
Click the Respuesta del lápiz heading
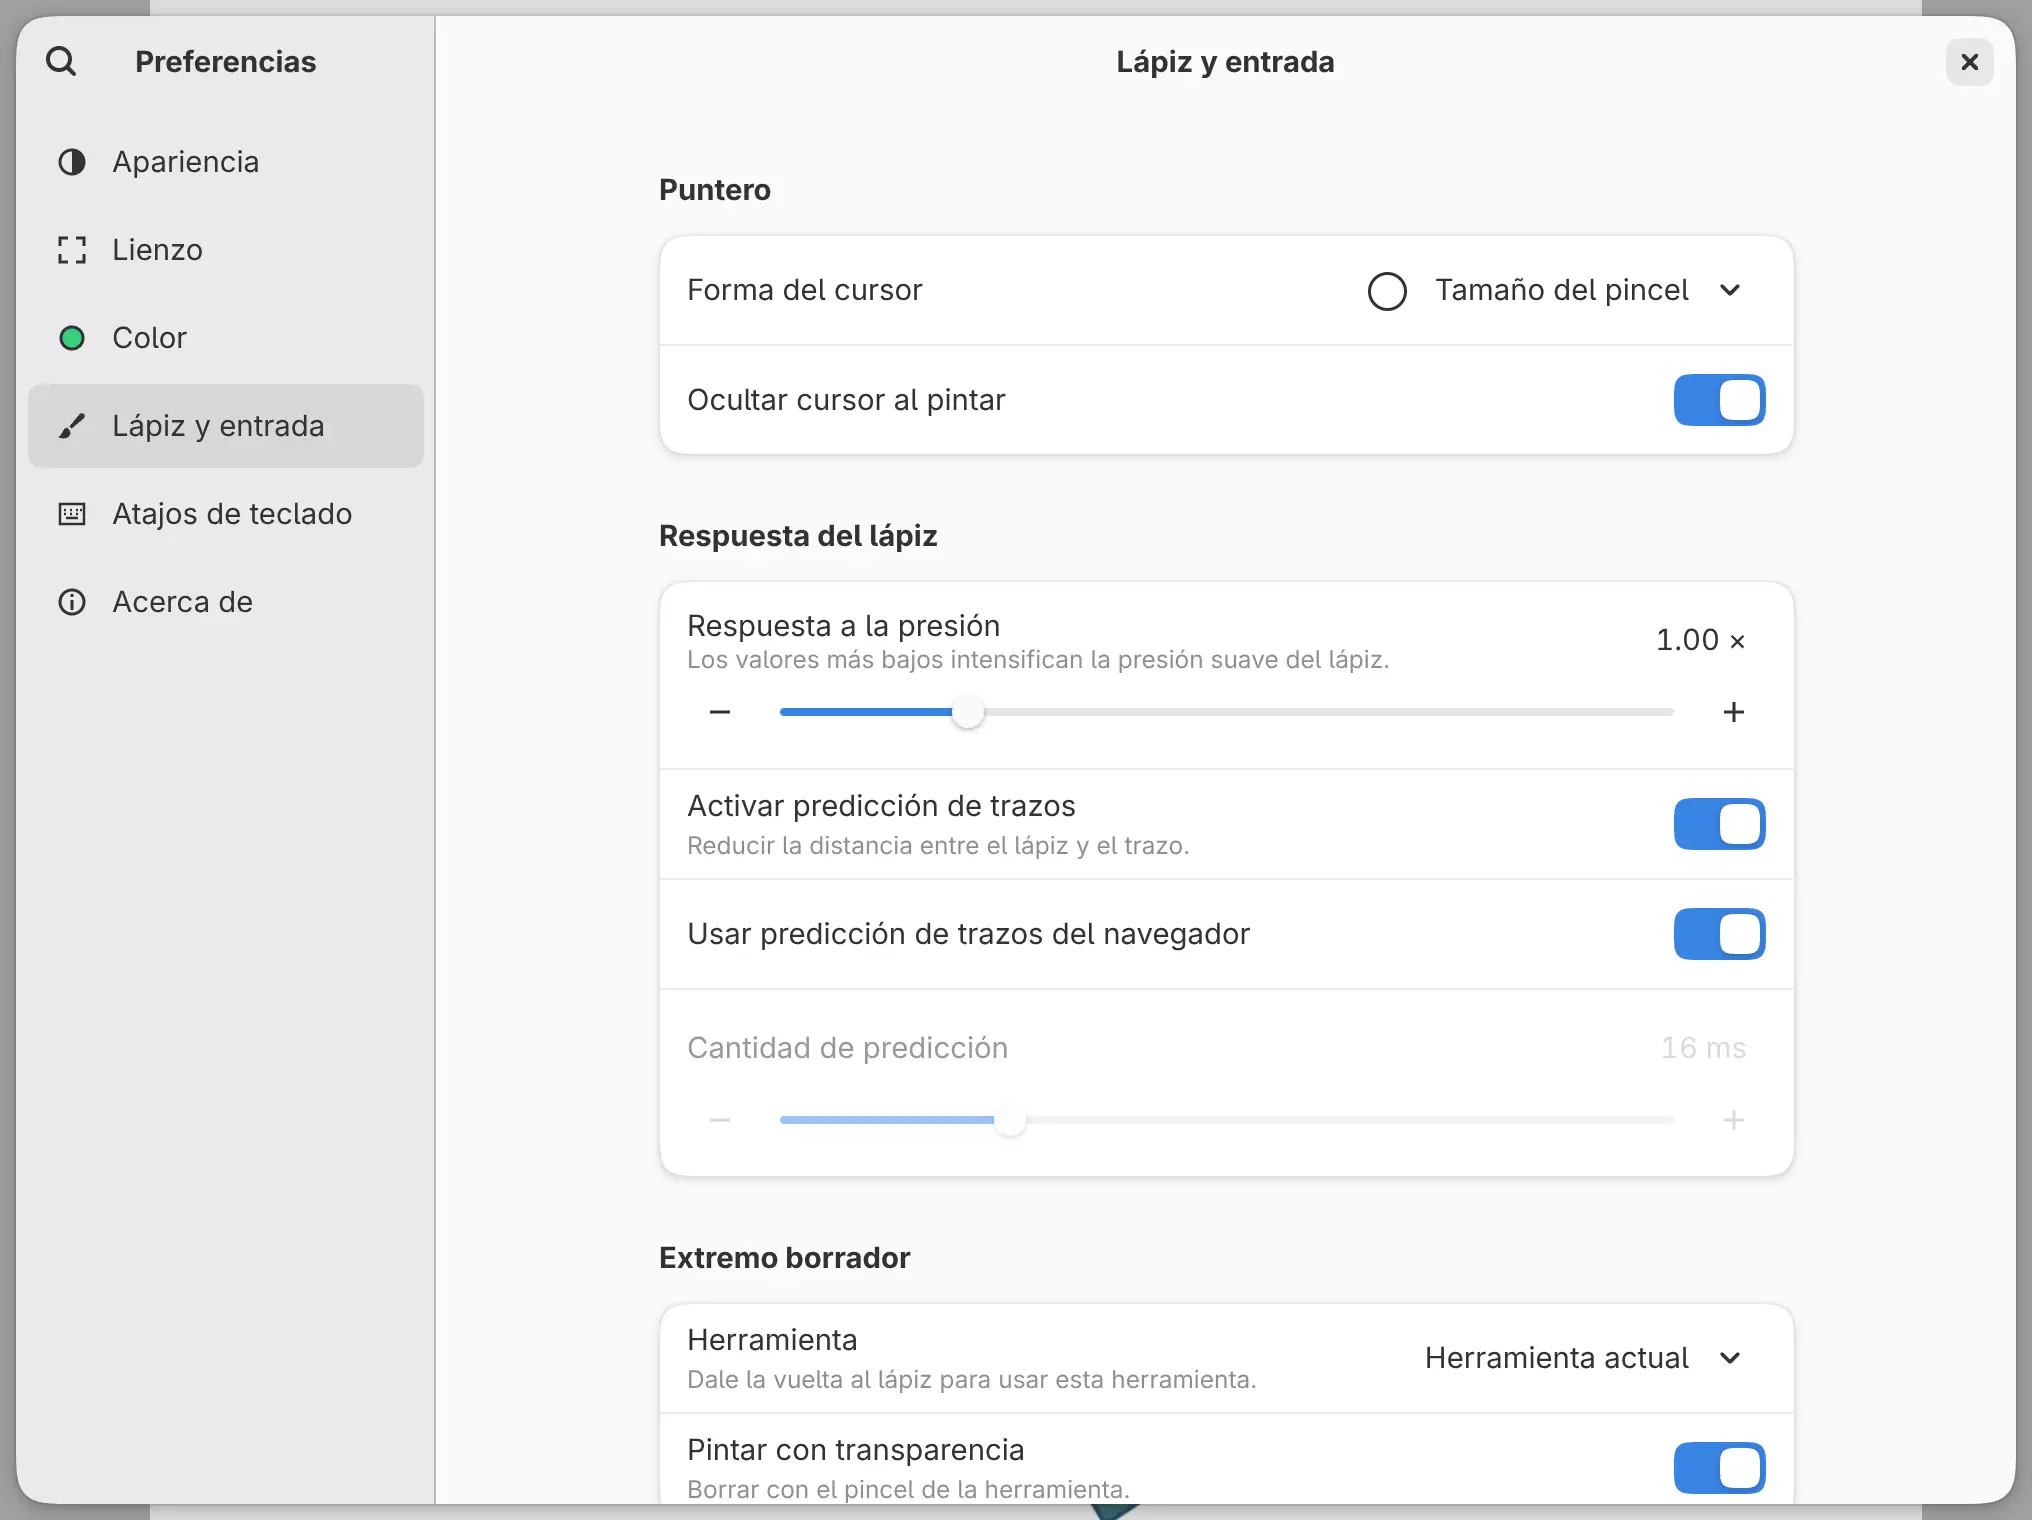coord(798,536)
